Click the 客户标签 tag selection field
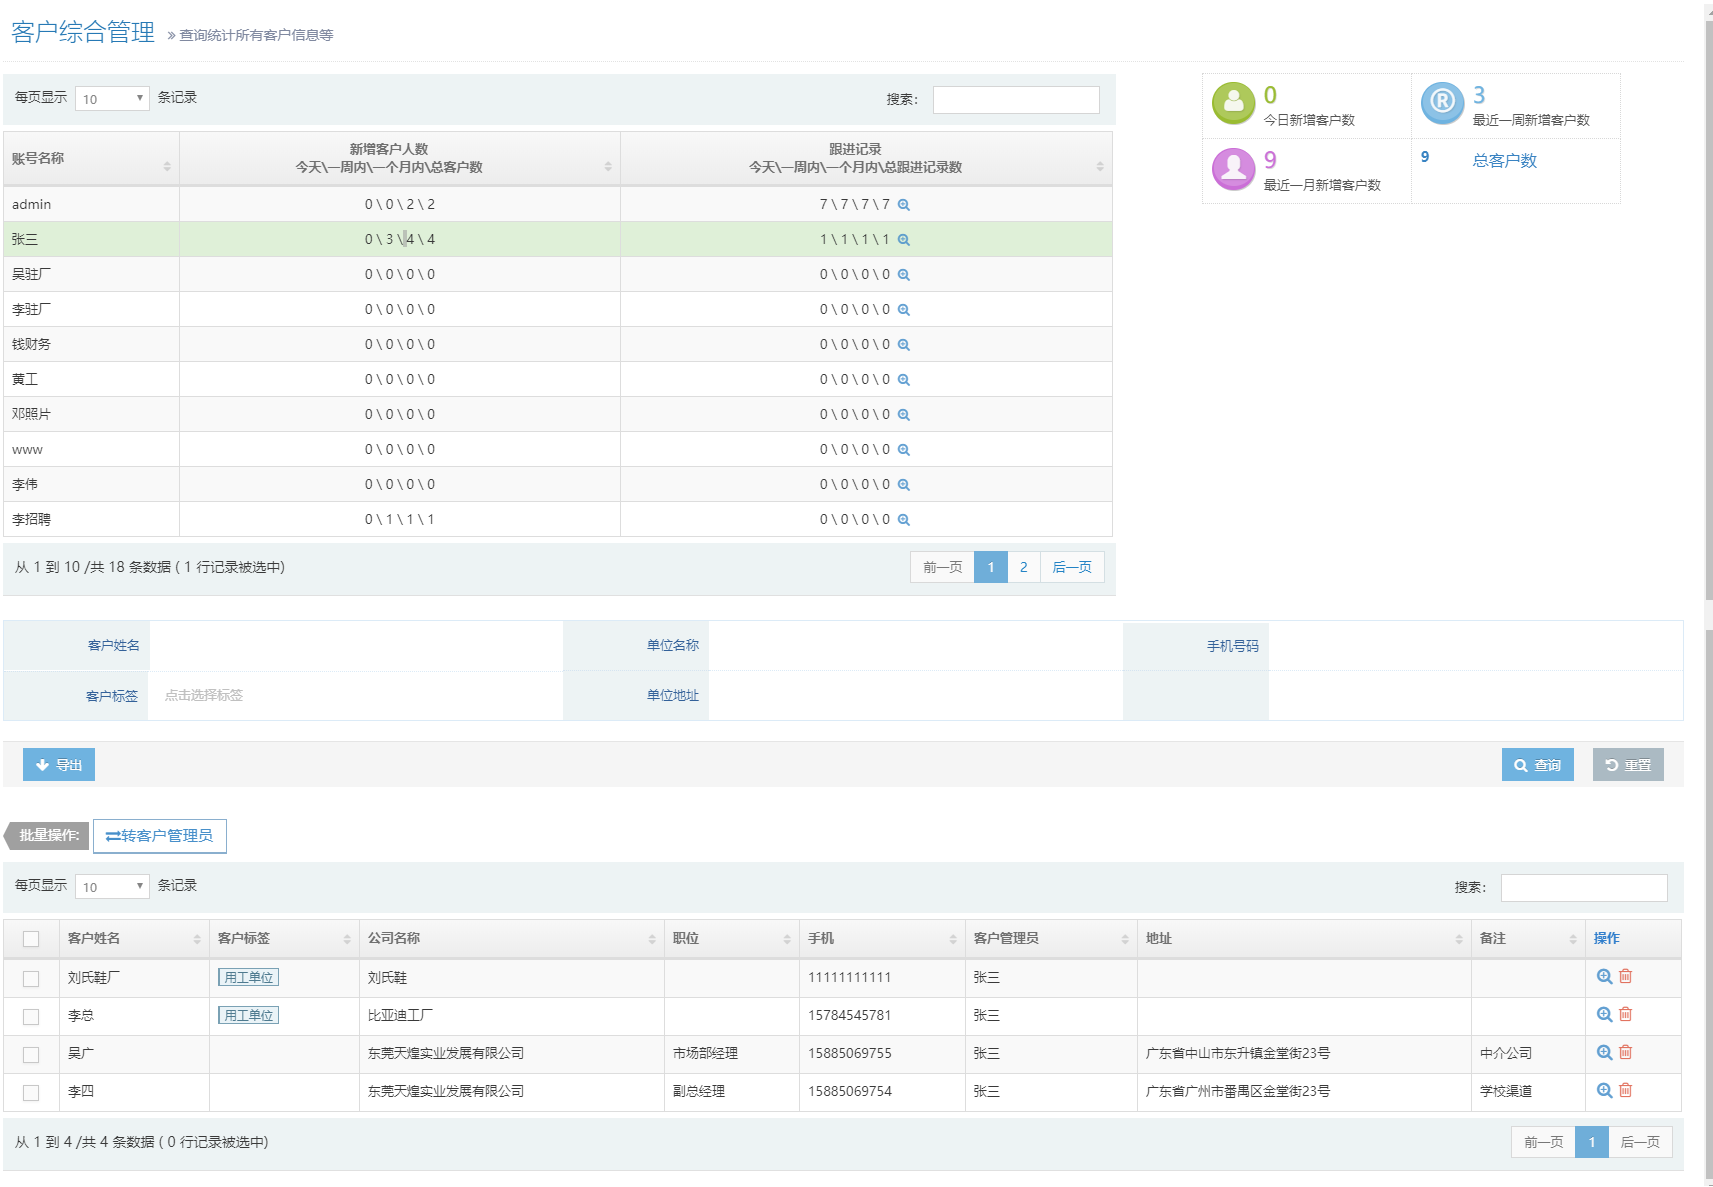 click(354, 696)
